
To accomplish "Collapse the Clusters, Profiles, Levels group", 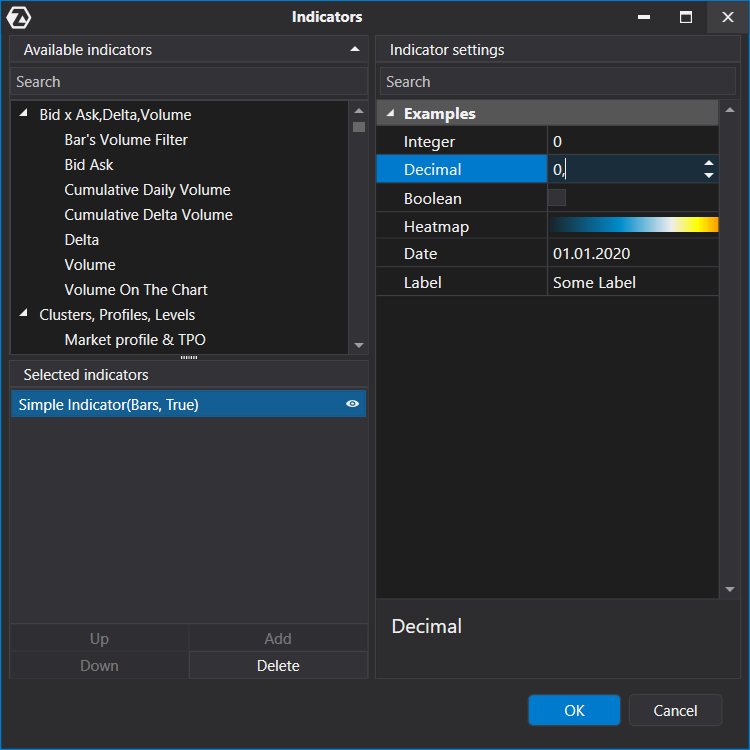I will (x=23, y=313).
